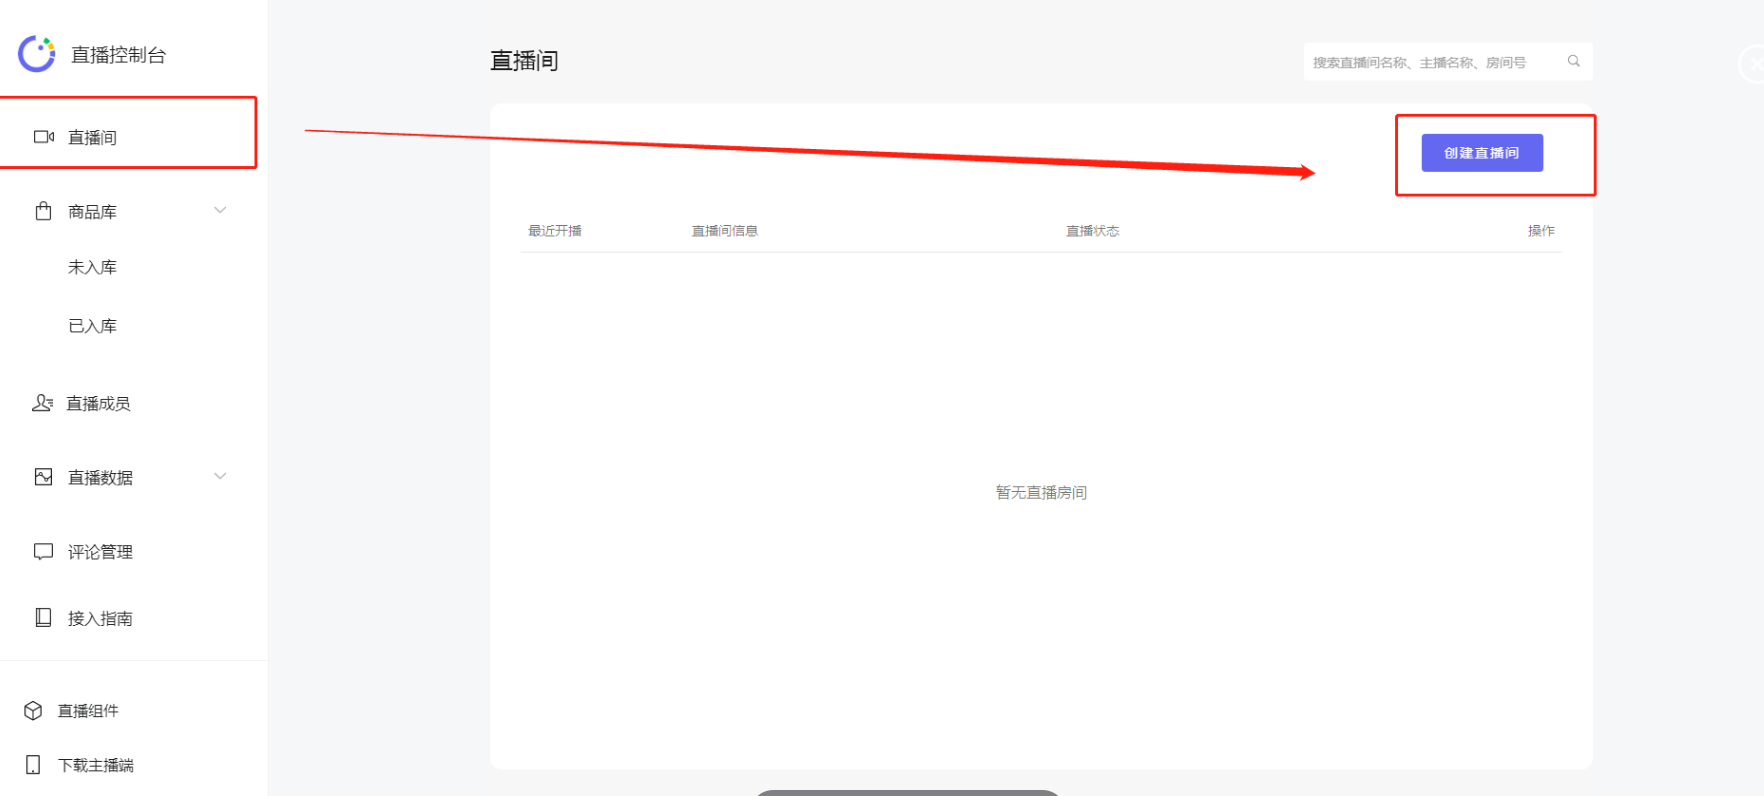The image size is (1764, 796).
Task: Click the chat bubble icon for 评论管理
Action: coord(43,551)
